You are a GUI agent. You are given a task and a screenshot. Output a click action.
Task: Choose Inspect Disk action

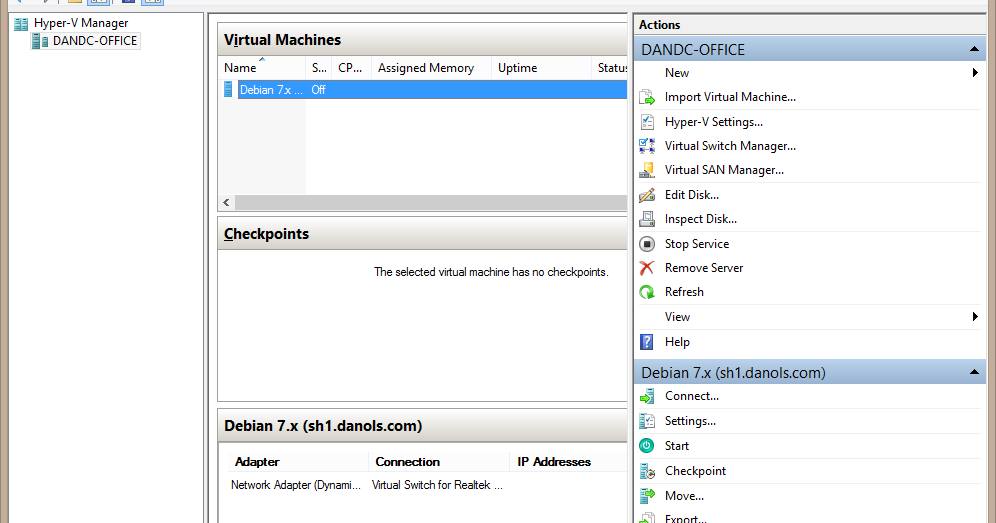[x=701, y=219]
